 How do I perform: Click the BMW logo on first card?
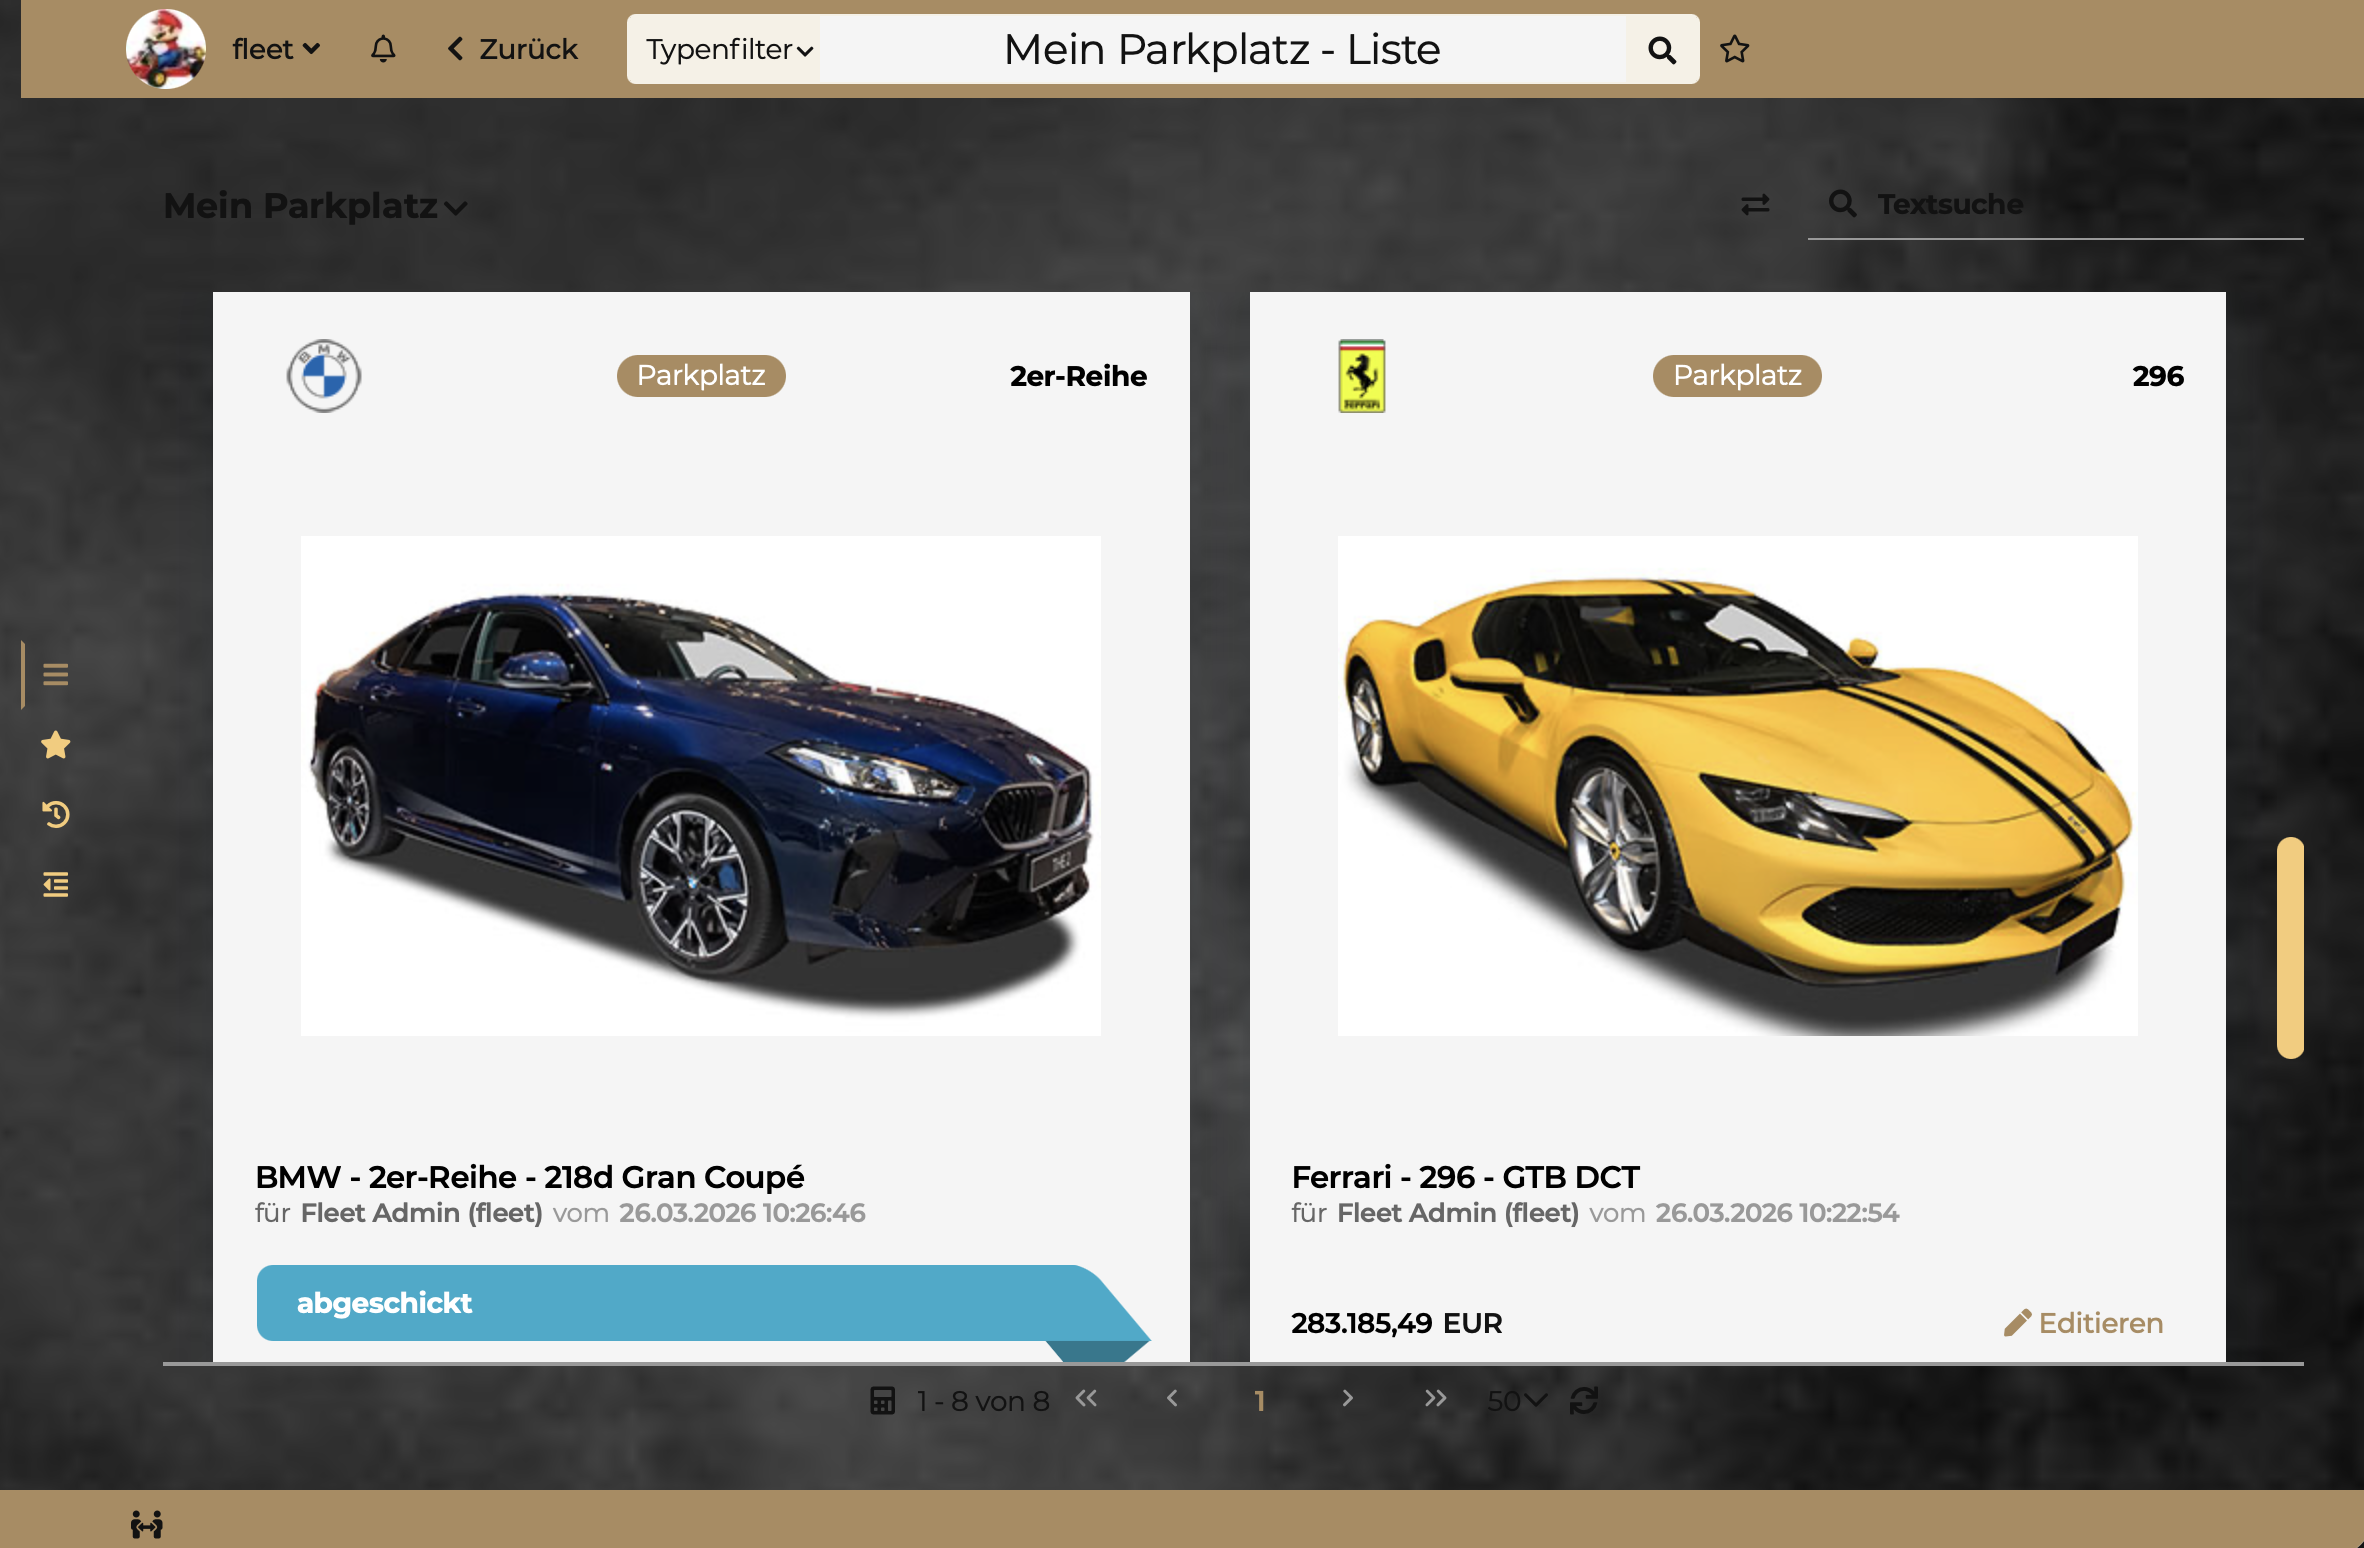coord(324,376)
